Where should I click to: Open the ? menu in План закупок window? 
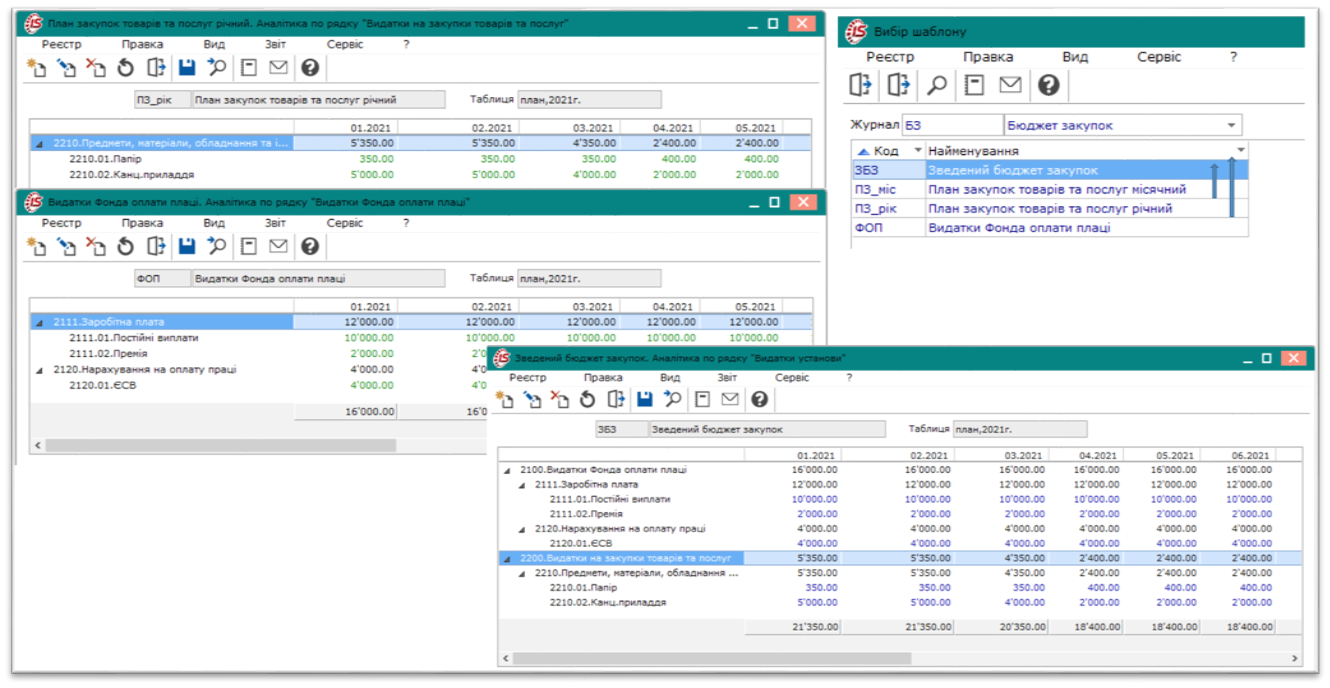coord(406,44)
